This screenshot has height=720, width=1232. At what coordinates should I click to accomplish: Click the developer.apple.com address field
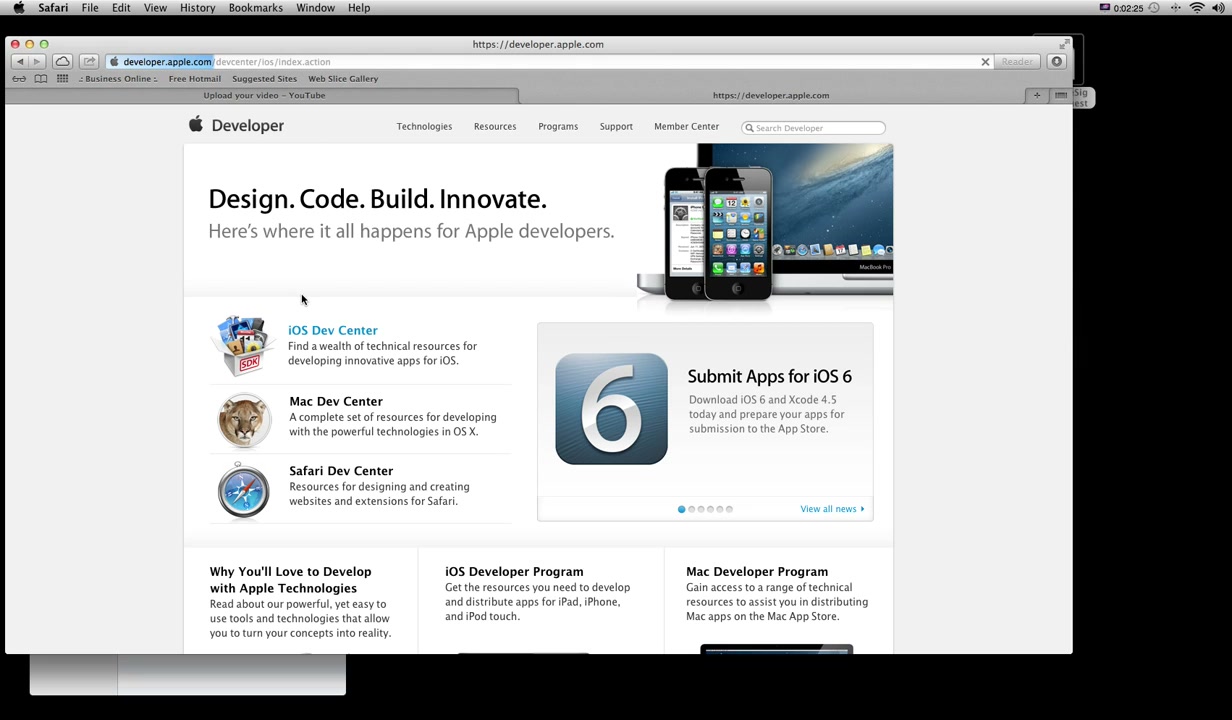tap(548, 62)
